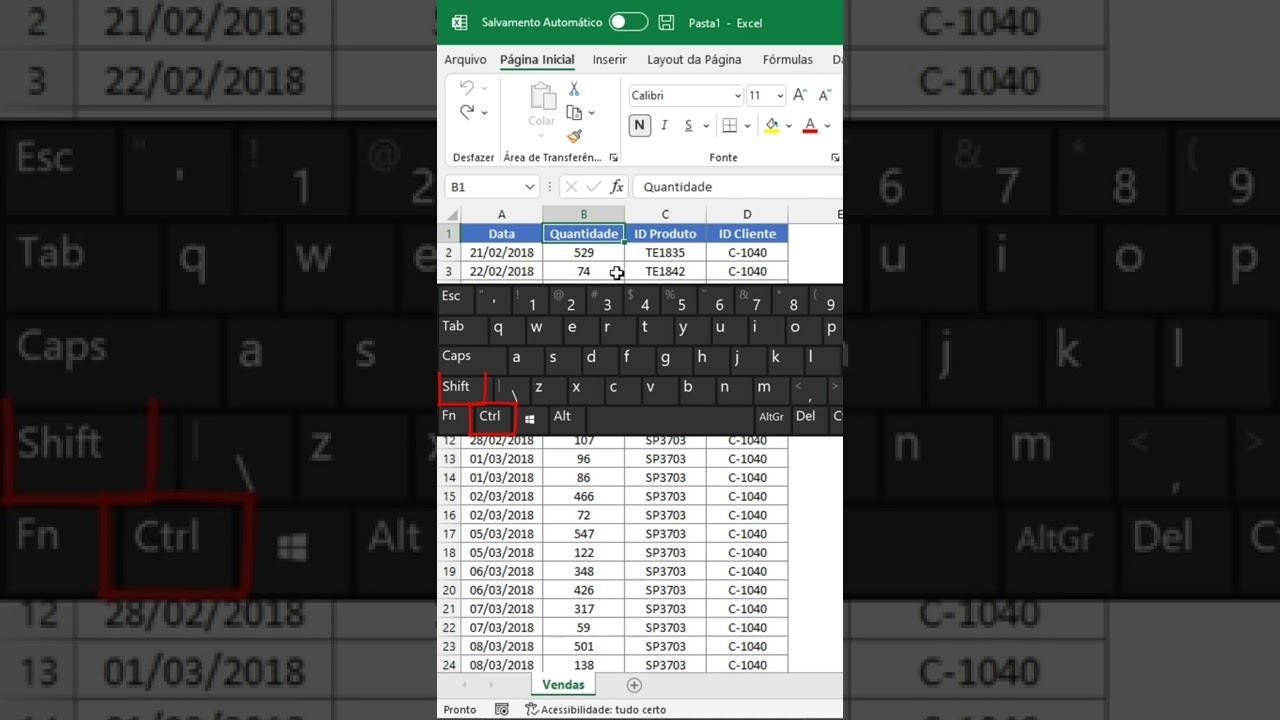This screenshot has height=720, width=1280.
Task: Click the Windows logo key on keyboard
Action: [530, 419]
